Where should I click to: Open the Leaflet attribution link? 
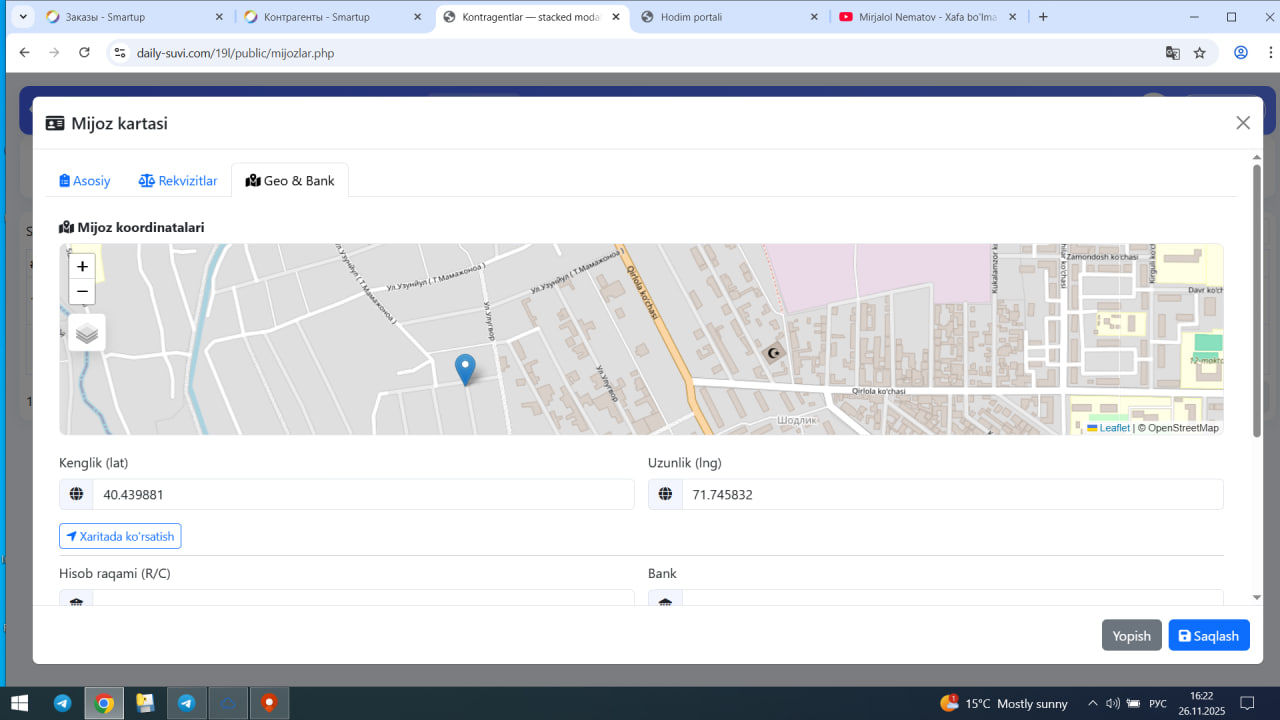tap(1114, 428)
